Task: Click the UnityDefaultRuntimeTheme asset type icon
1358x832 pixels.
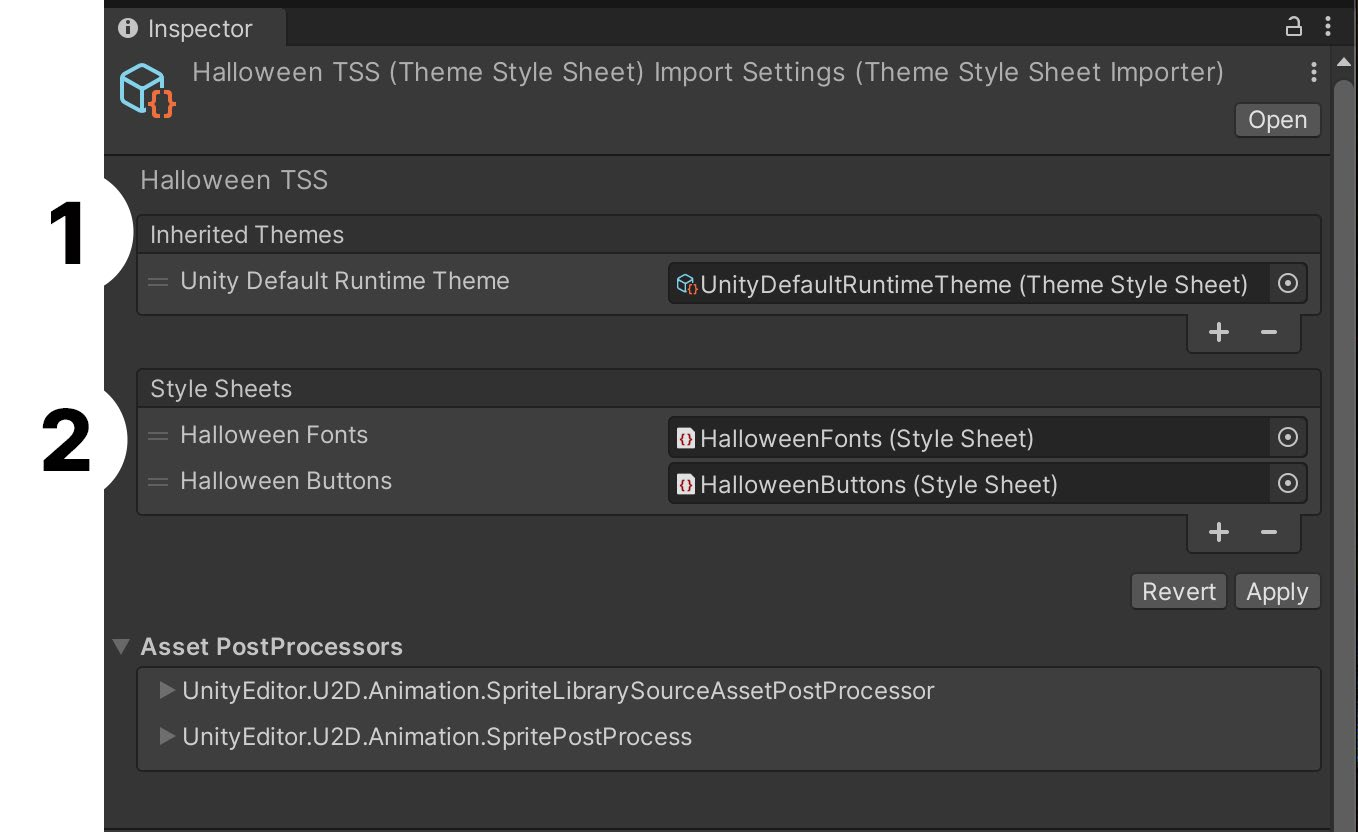Action: [x=687, y=285]
